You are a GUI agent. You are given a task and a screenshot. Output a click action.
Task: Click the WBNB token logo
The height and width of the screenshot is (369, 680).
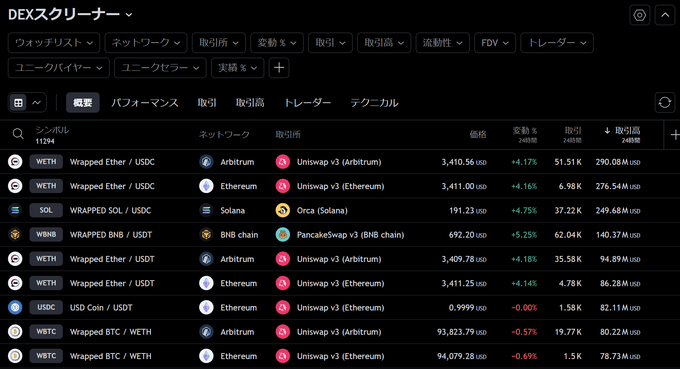click(x=15, y=235)
